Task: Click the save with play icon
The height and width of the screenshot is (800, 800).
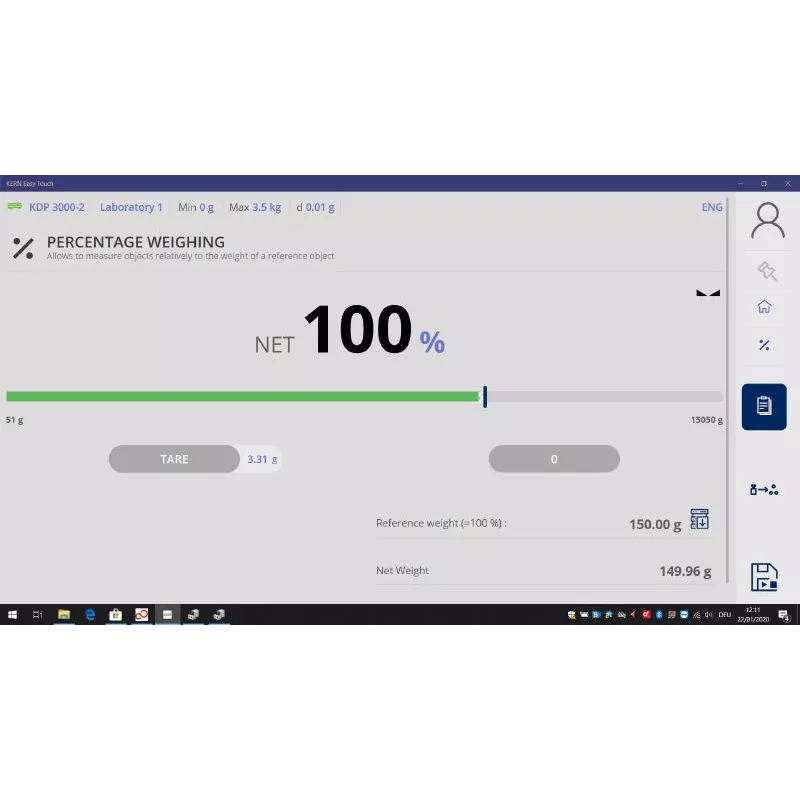Action: point(764,577)
